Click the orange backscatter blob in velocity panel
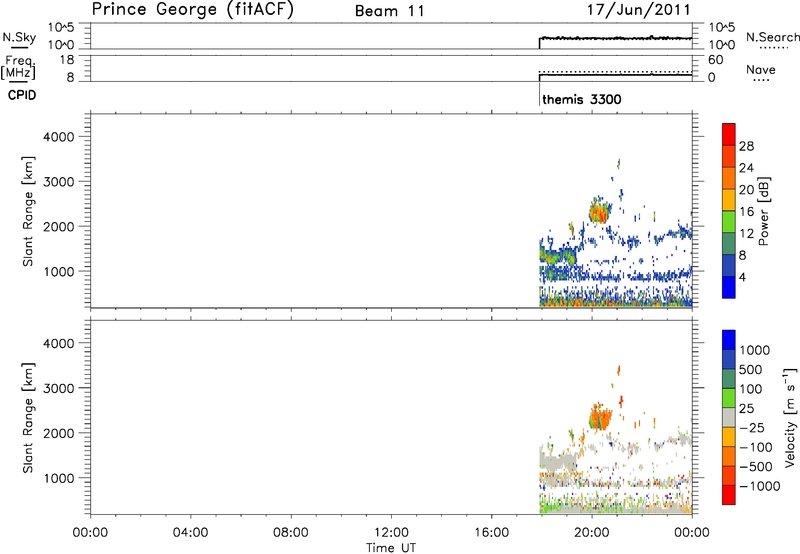The width and height of the screenshot is (800, 554). tap(601, 418)
